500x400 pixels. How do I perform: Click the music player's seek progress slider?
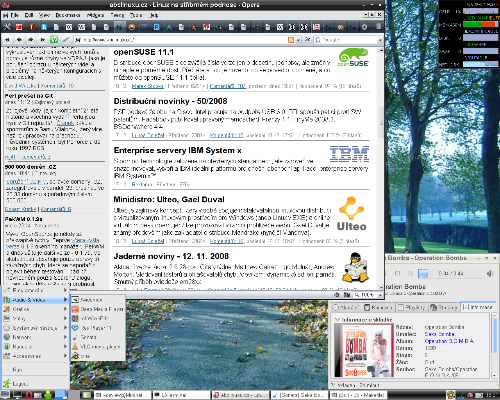[451, 273]
